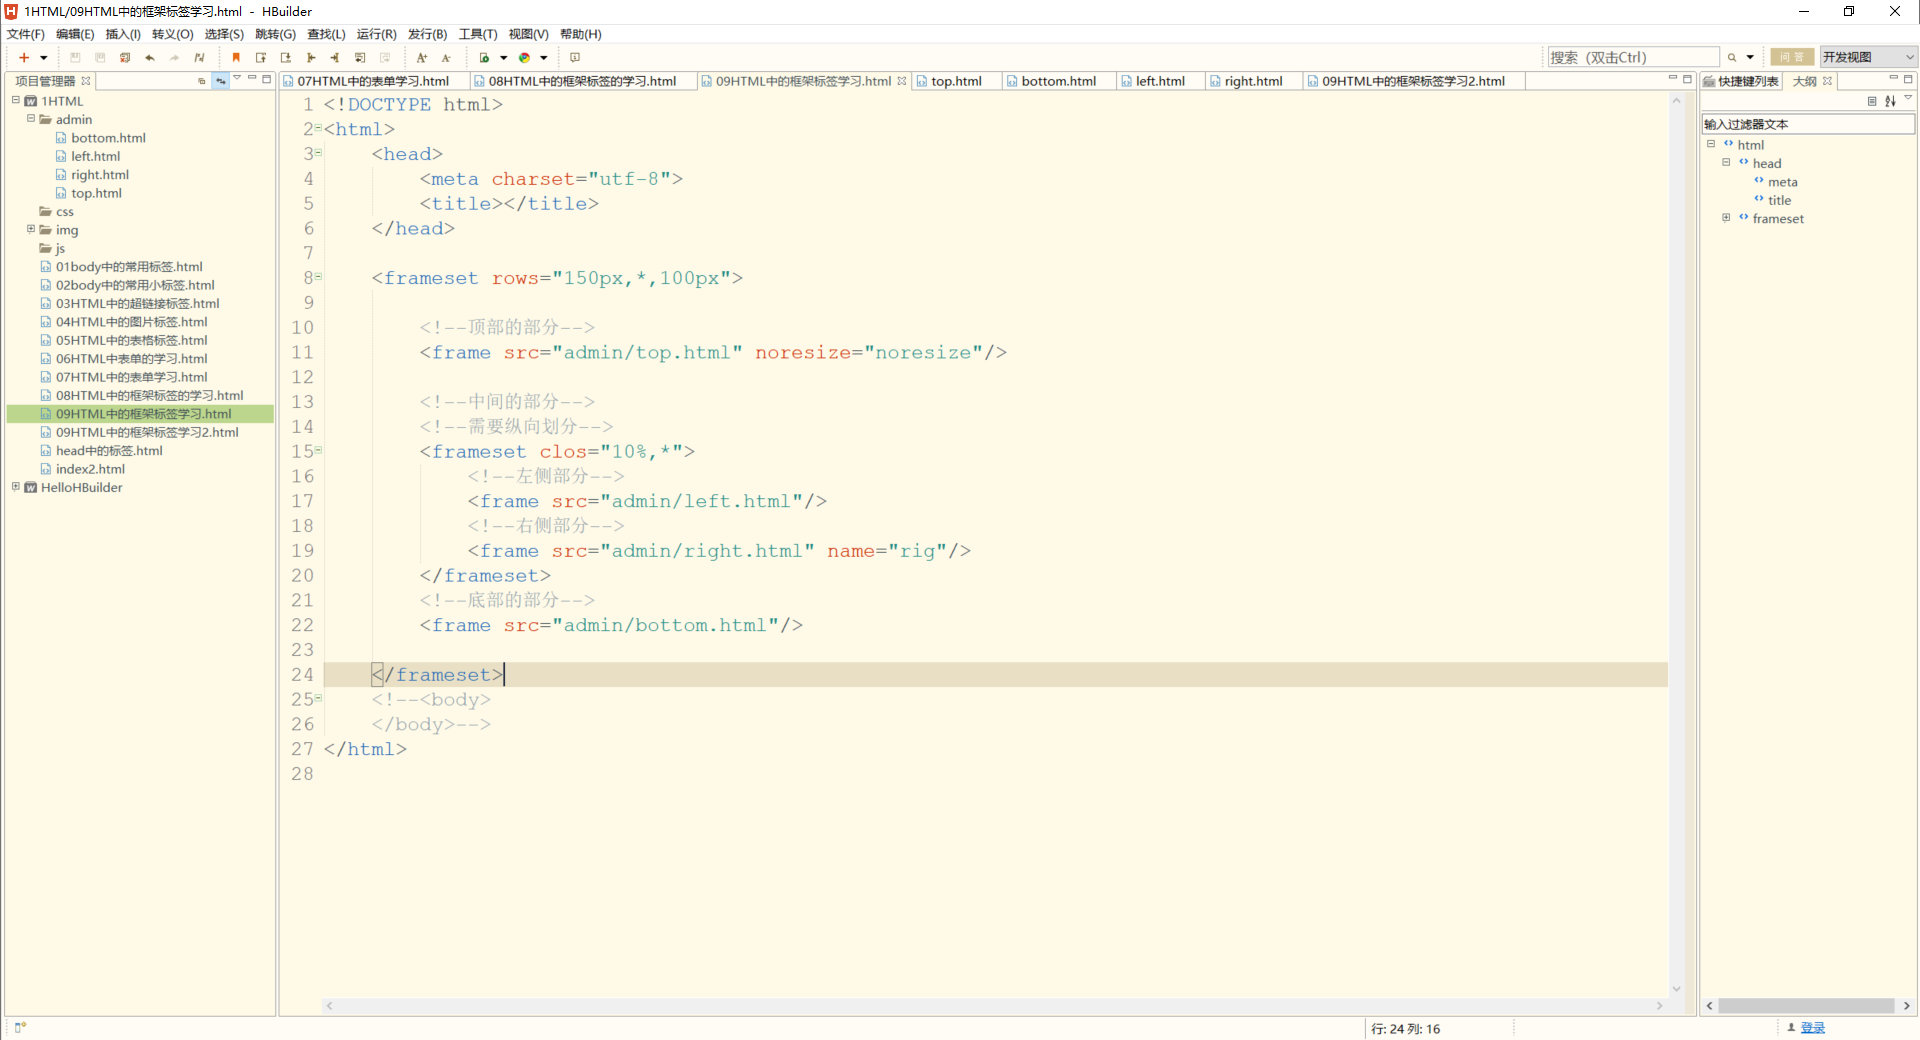The width and height of the screenshot is (1920, 1040).
Task: Fold the head tag at line 3
Action: point(319,153)
